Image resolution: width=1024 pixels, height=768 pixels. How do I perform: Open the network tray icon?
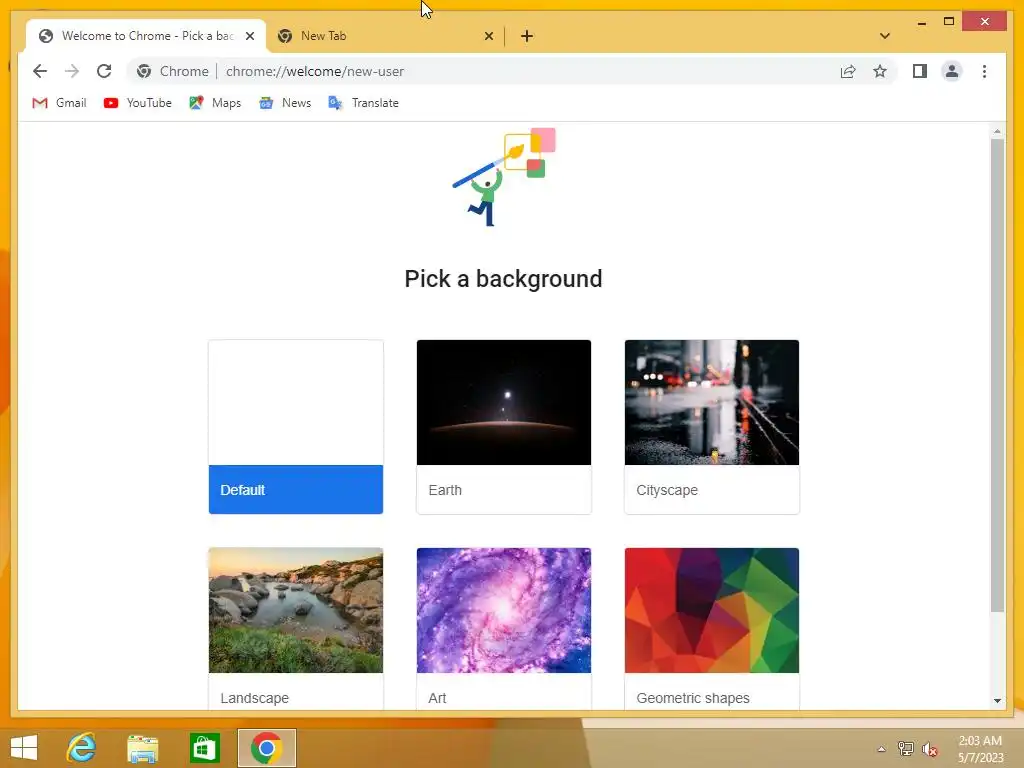click(906, 749)
